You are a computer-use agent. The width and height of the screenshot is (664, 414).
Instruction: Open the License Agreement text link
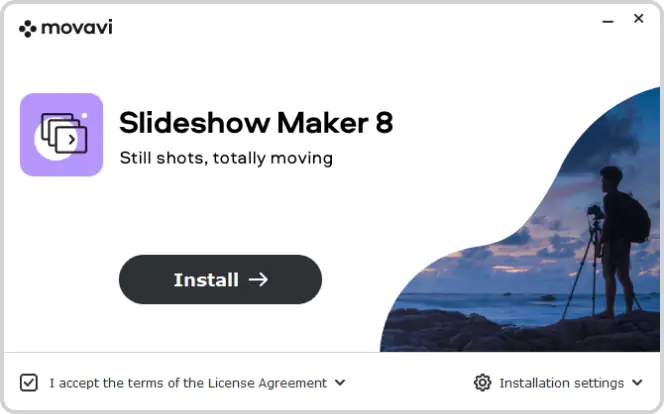267,383
